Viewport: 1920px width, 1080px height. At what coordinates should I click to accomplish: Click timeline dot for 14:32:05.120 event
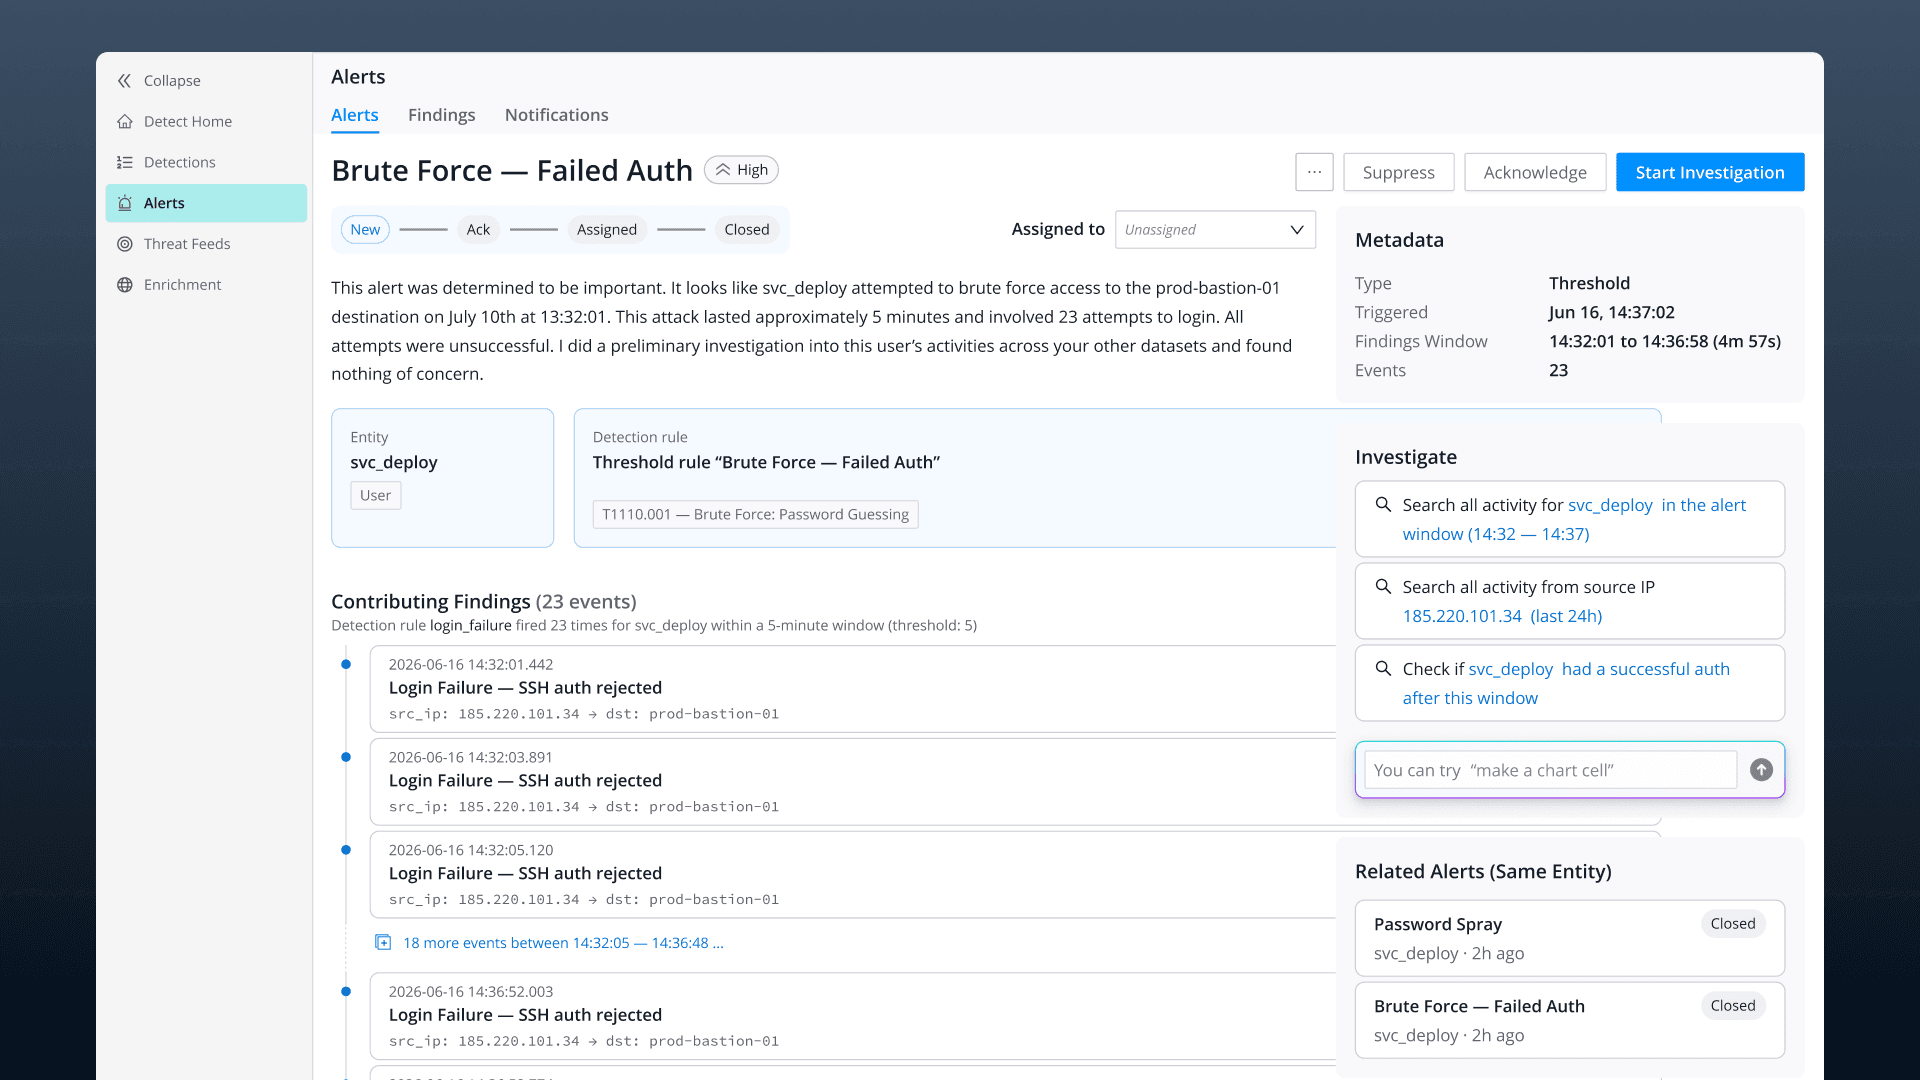(346, 850)
